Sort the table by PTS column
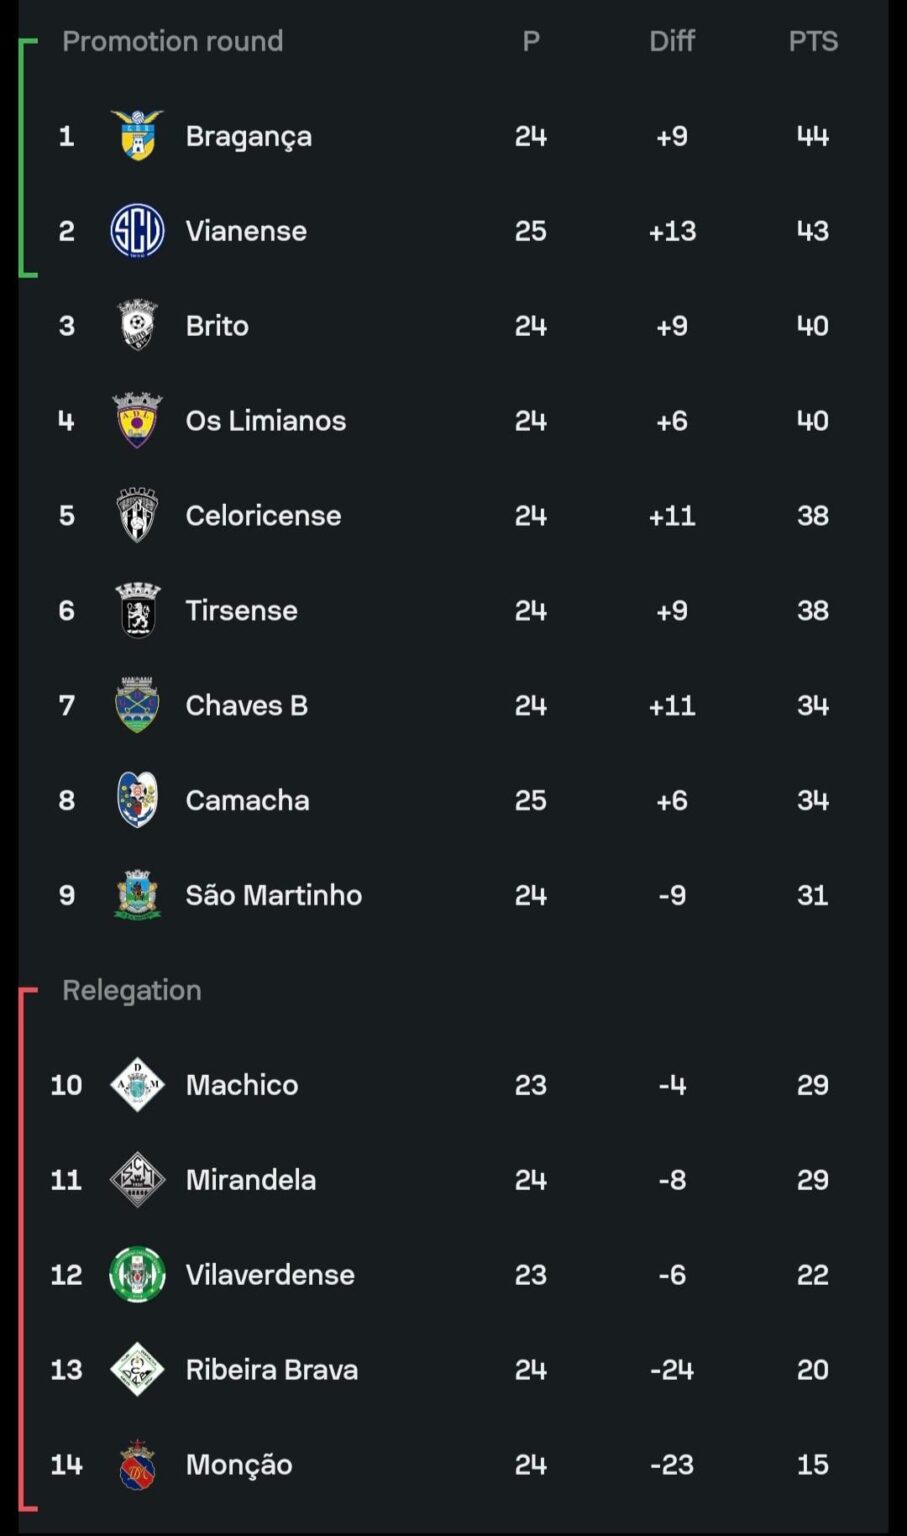Screen dimensions: 907x1536 tap(814, 41)
